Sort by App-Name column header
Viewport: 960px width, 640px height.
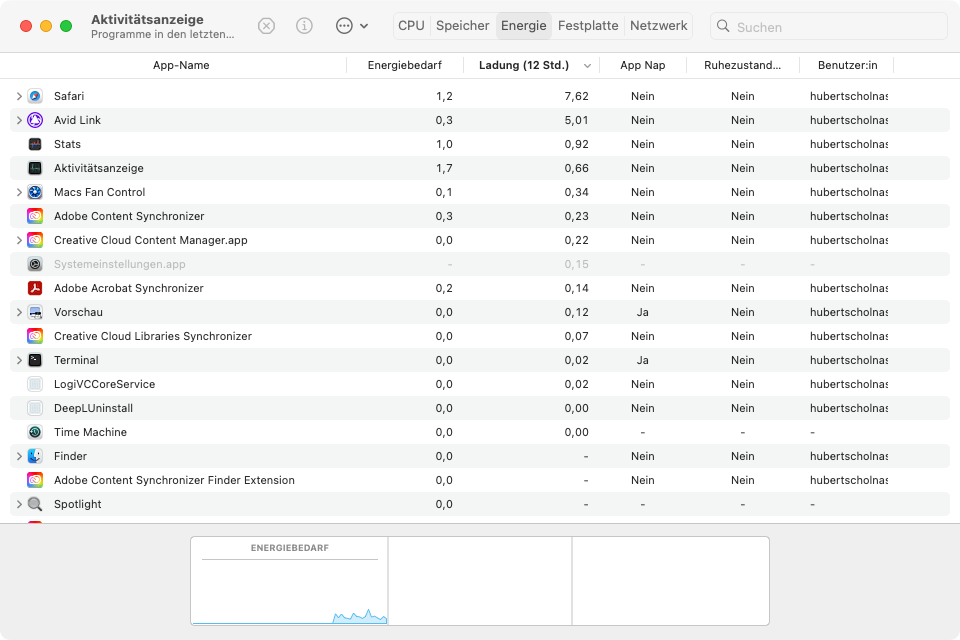pos(181,65)
